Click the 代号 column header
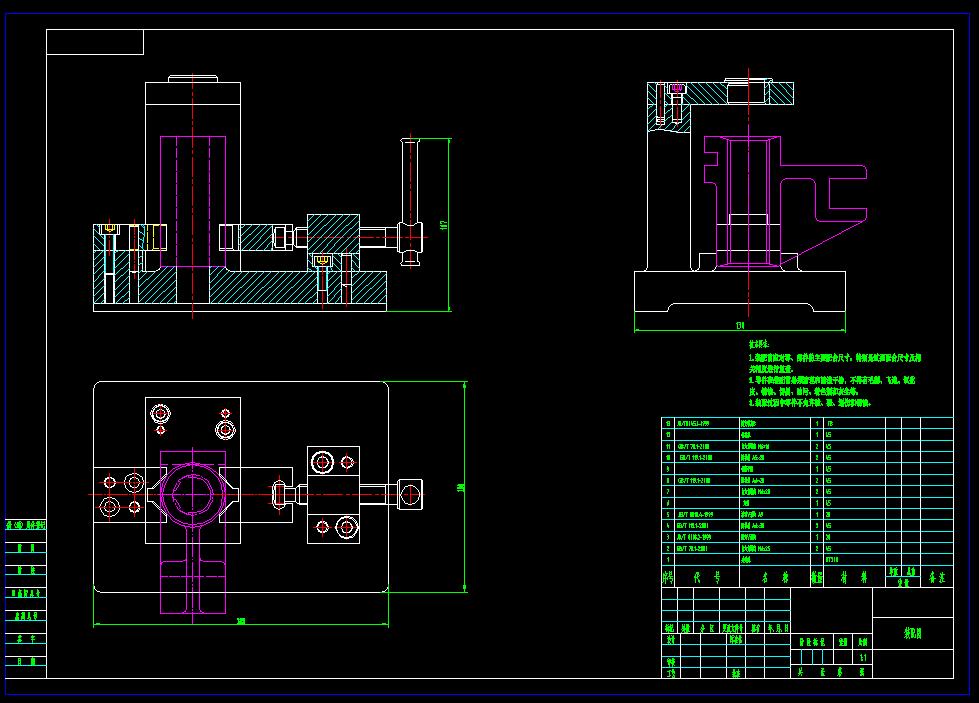Viewport: 979px width, 703px height. tap(707, 578)
